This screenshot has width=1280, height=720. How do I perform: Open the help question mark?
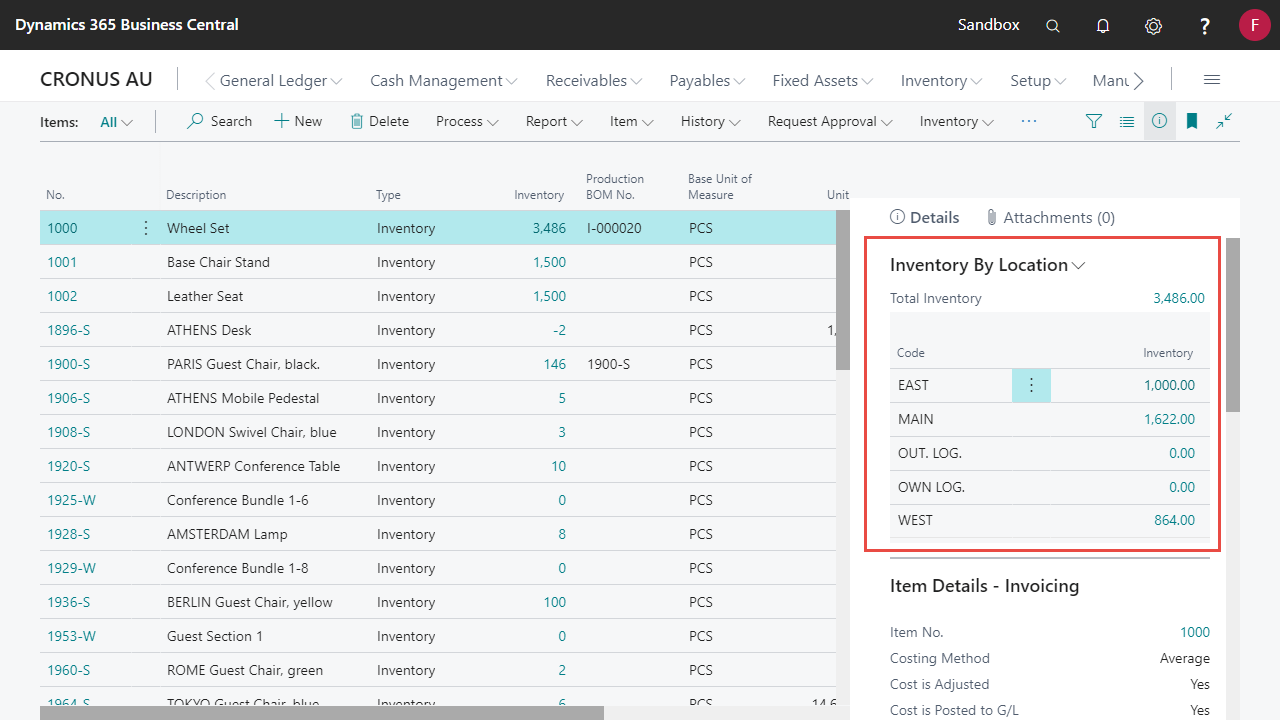(x=1205, y=26)
